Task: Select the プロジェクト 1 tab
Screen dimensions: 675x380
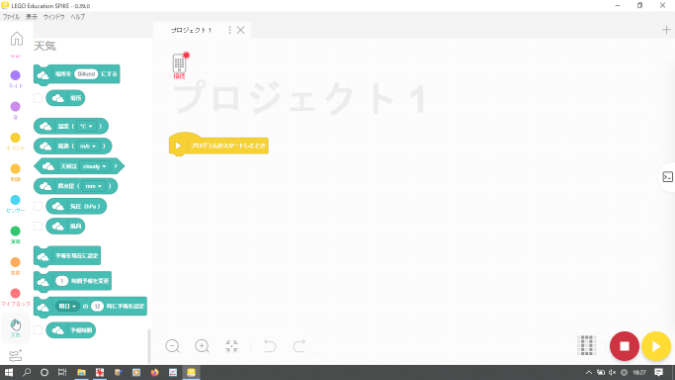Action: click(191, 30)
